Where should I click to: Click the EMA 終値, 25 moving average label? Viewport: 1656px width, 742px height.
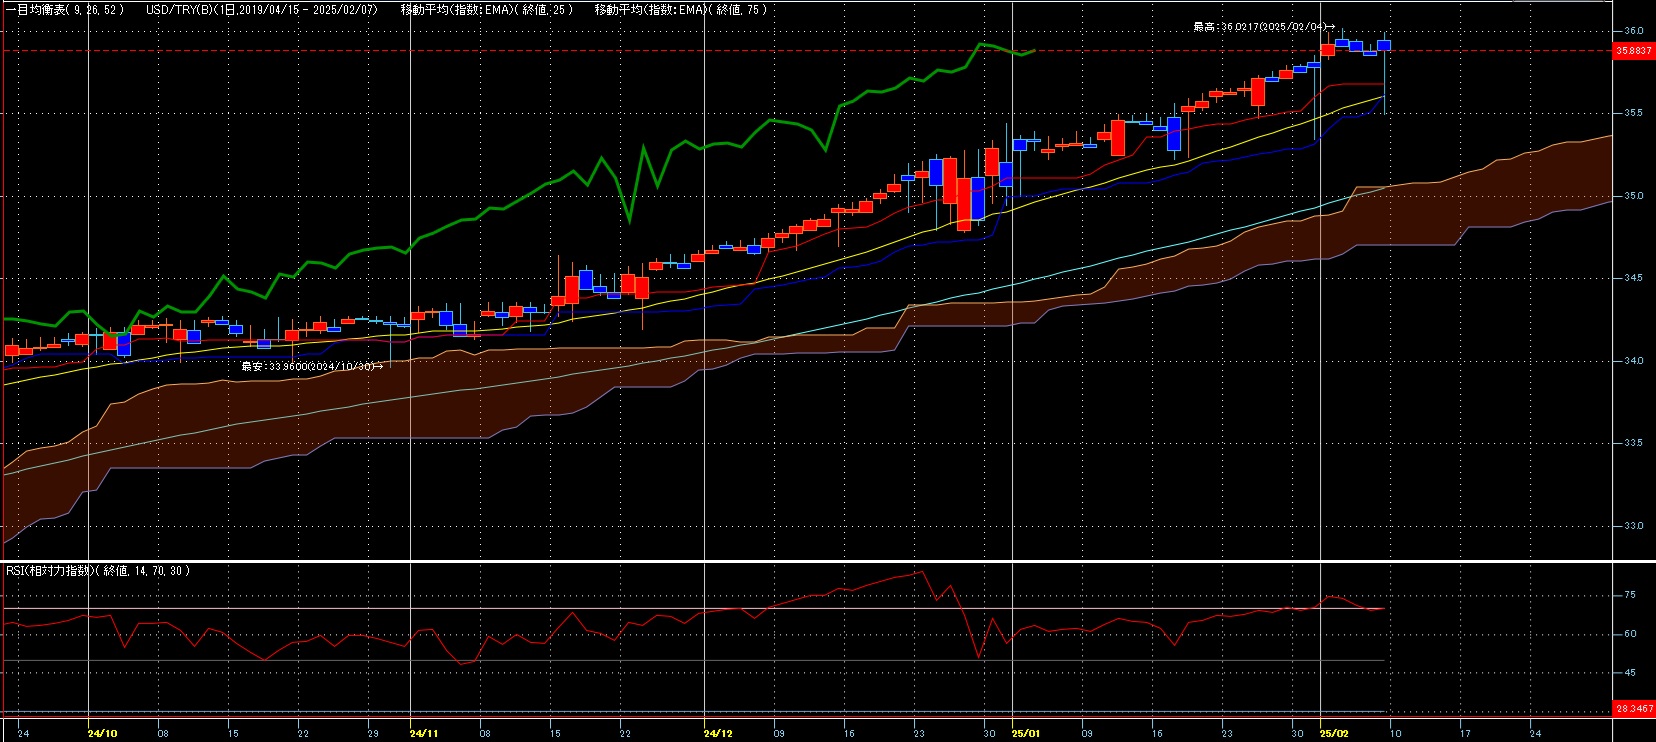point(487,9)
